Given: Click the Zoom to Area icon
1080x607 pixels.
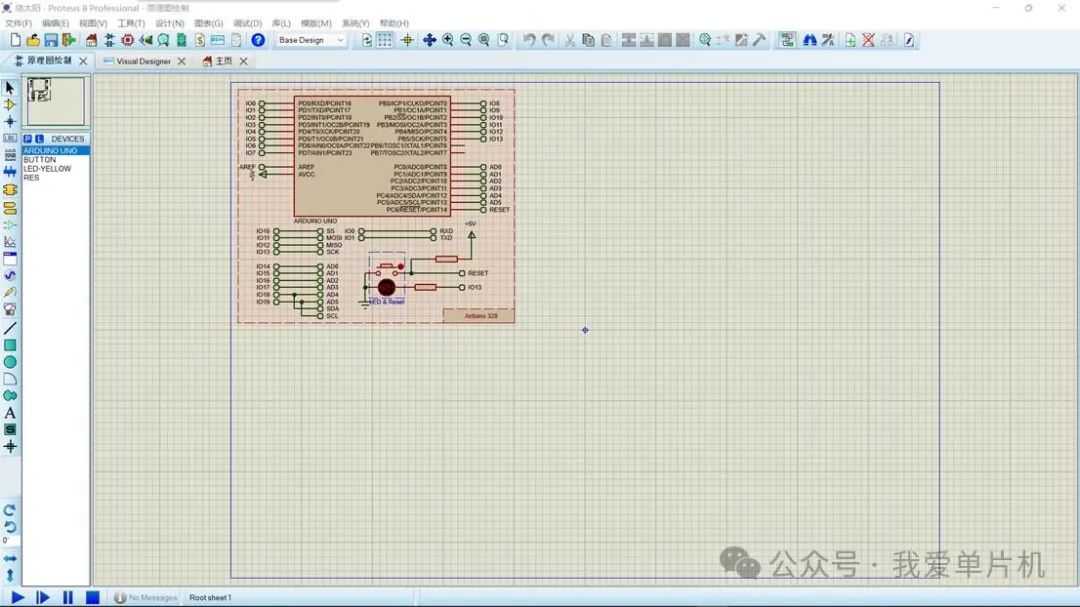Looking at the screenshot, I should (503, 40).
